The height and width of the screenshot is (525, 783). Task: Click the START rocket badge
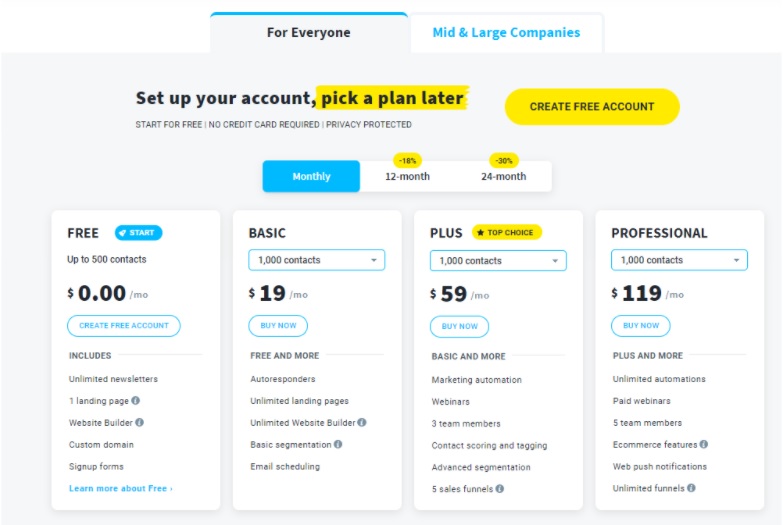(138, 233)
